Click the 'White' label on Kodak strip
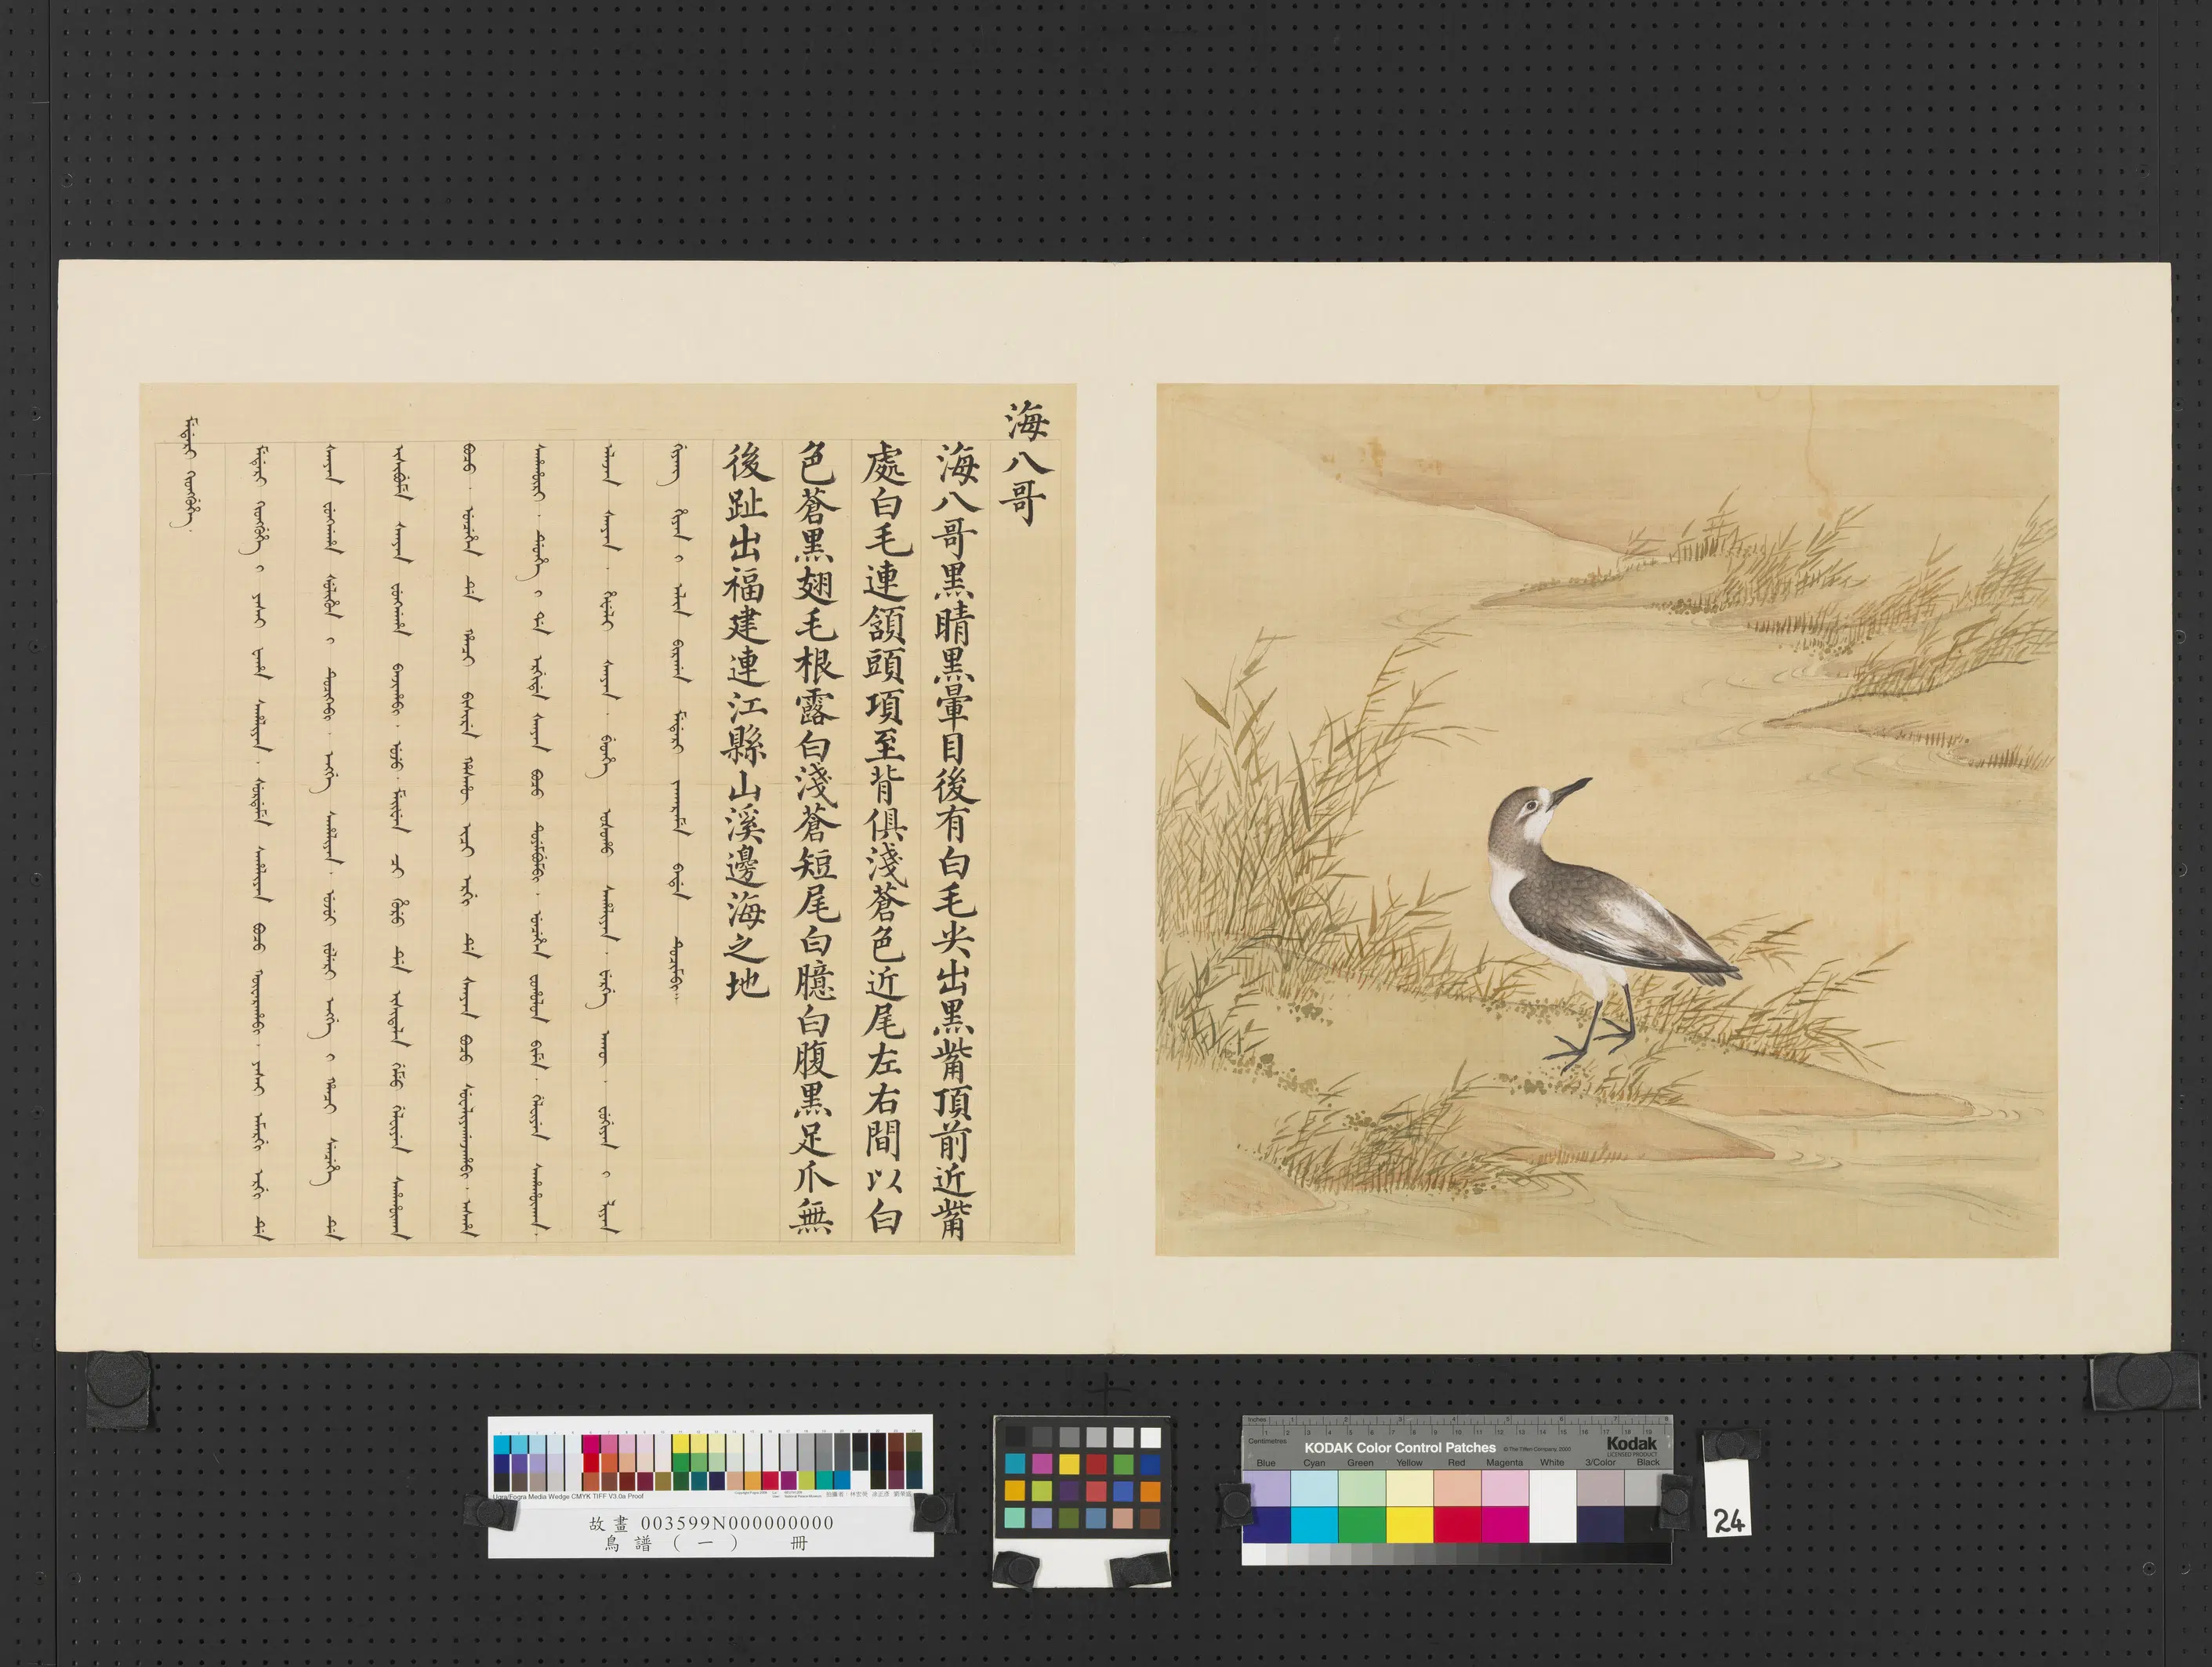The width and height of the screenshot is (2212, 1667). [1552, 1463]
